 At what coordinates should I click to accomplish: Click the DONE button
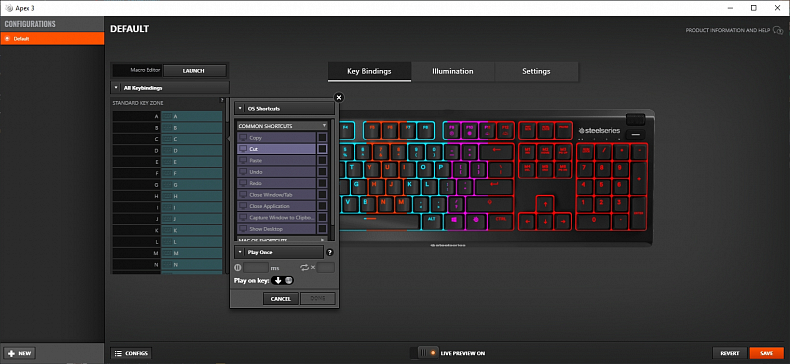tap(318, 298)
